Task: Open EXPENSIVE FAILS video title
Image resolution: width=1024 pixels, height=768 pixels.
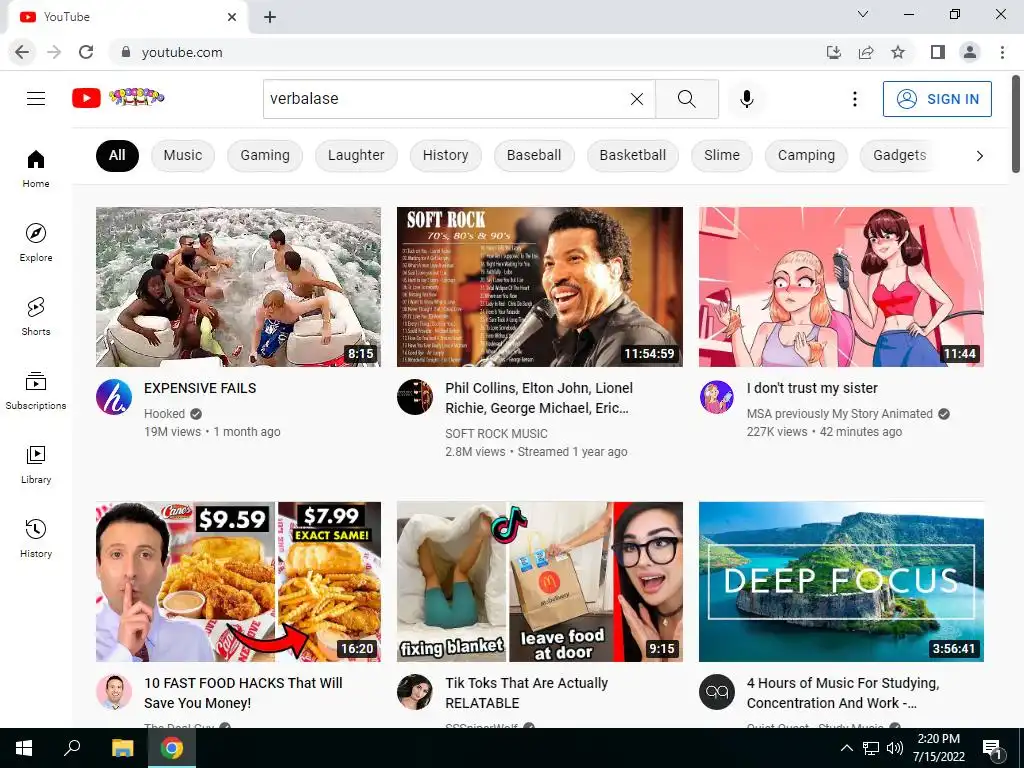Action: [200, 388]
